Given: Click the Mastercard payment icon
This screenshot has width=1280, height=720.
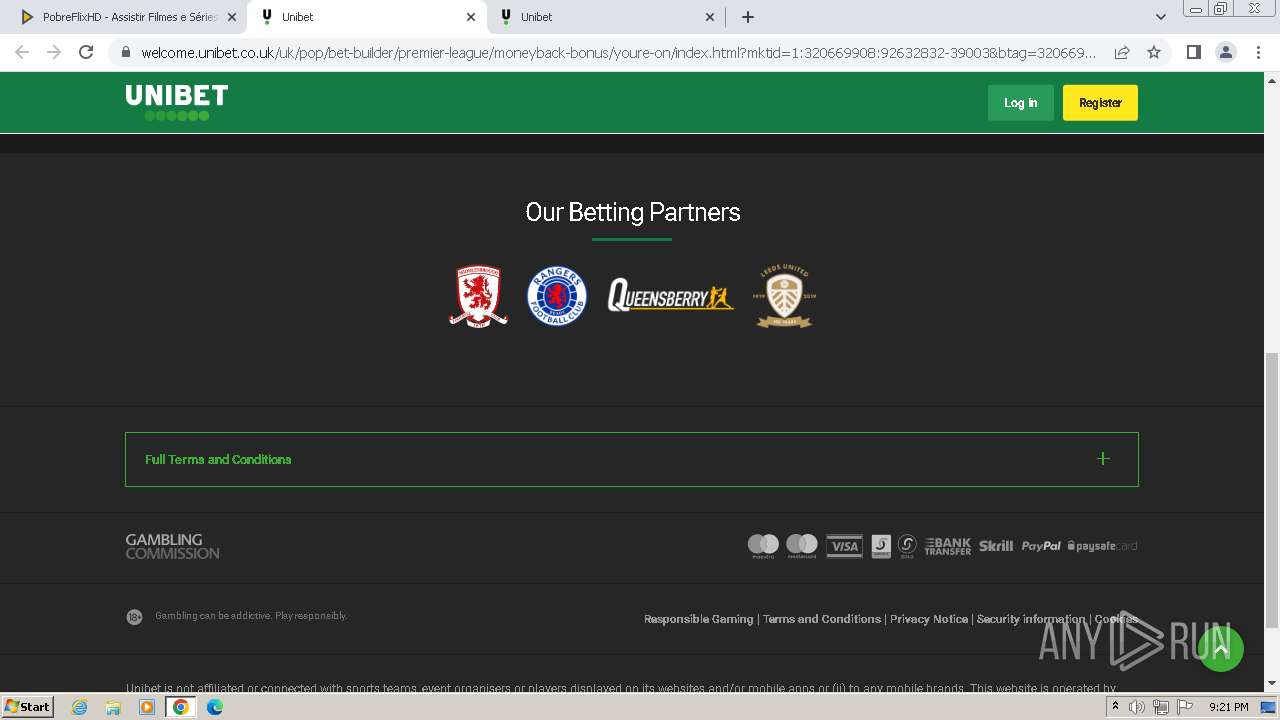Looking at the screenshot, I should point(802,546).
